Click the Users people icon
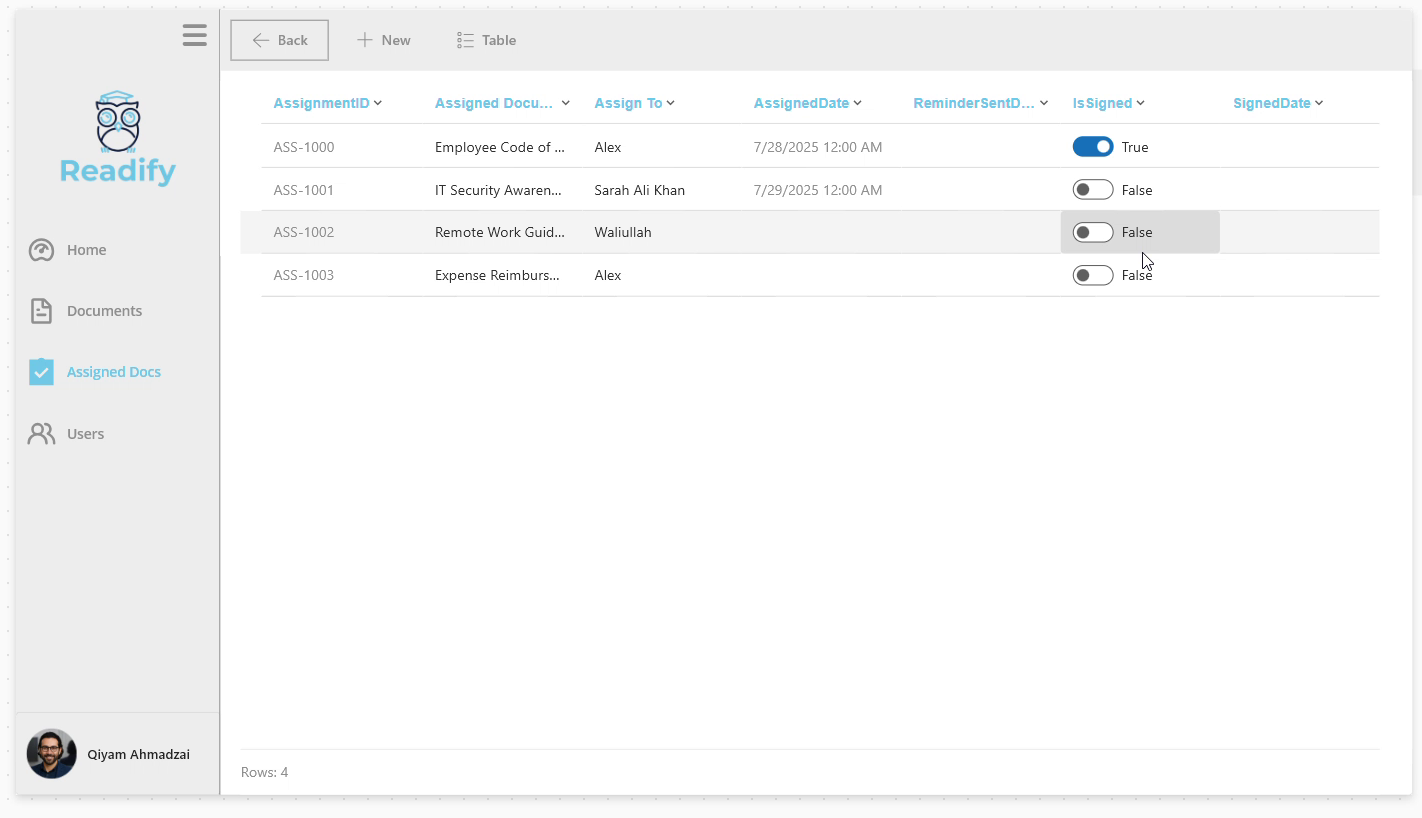 coord(41,434)
